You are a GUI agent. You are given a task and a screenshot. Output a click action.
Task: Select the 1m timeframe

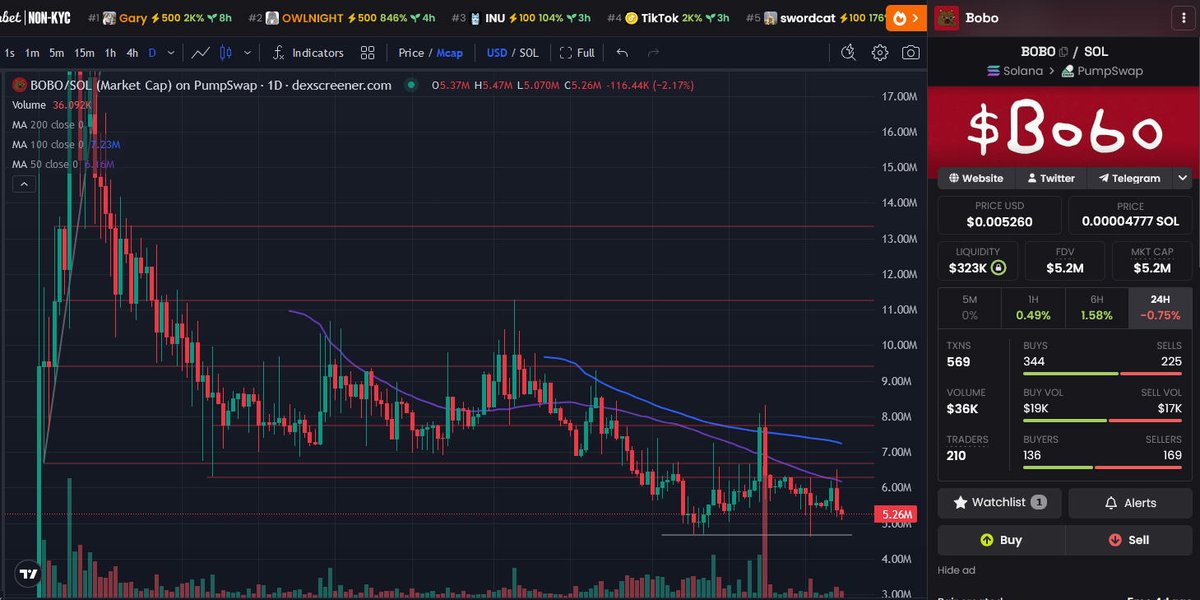click(33, 53)
